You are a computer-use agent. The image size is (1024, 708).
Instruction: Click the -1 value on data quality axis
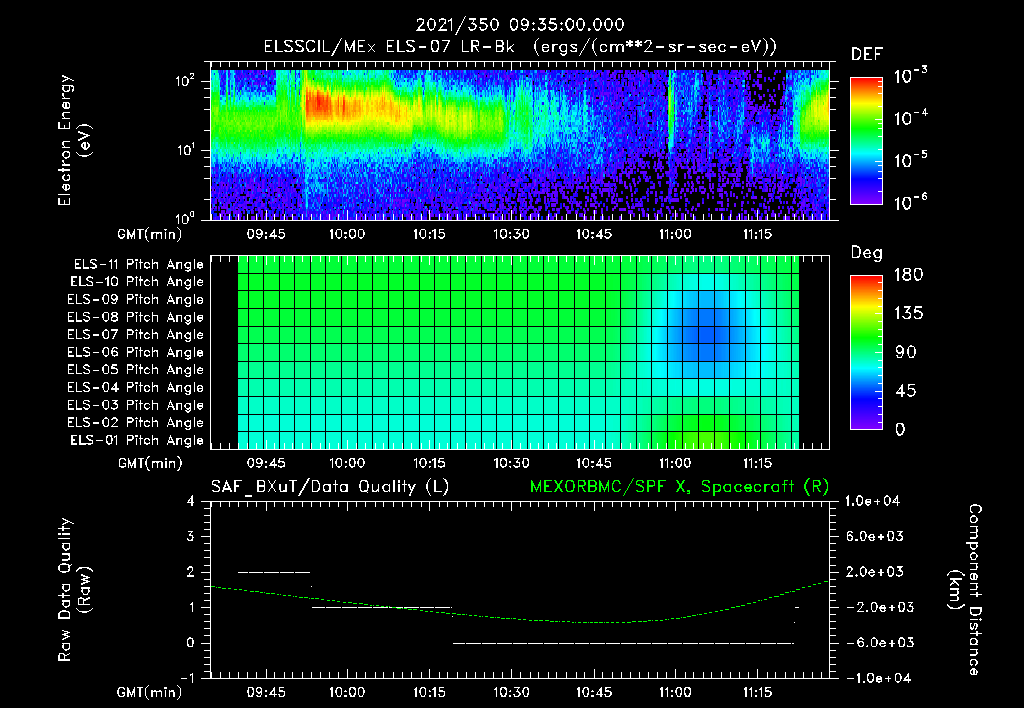click(187, 678)
